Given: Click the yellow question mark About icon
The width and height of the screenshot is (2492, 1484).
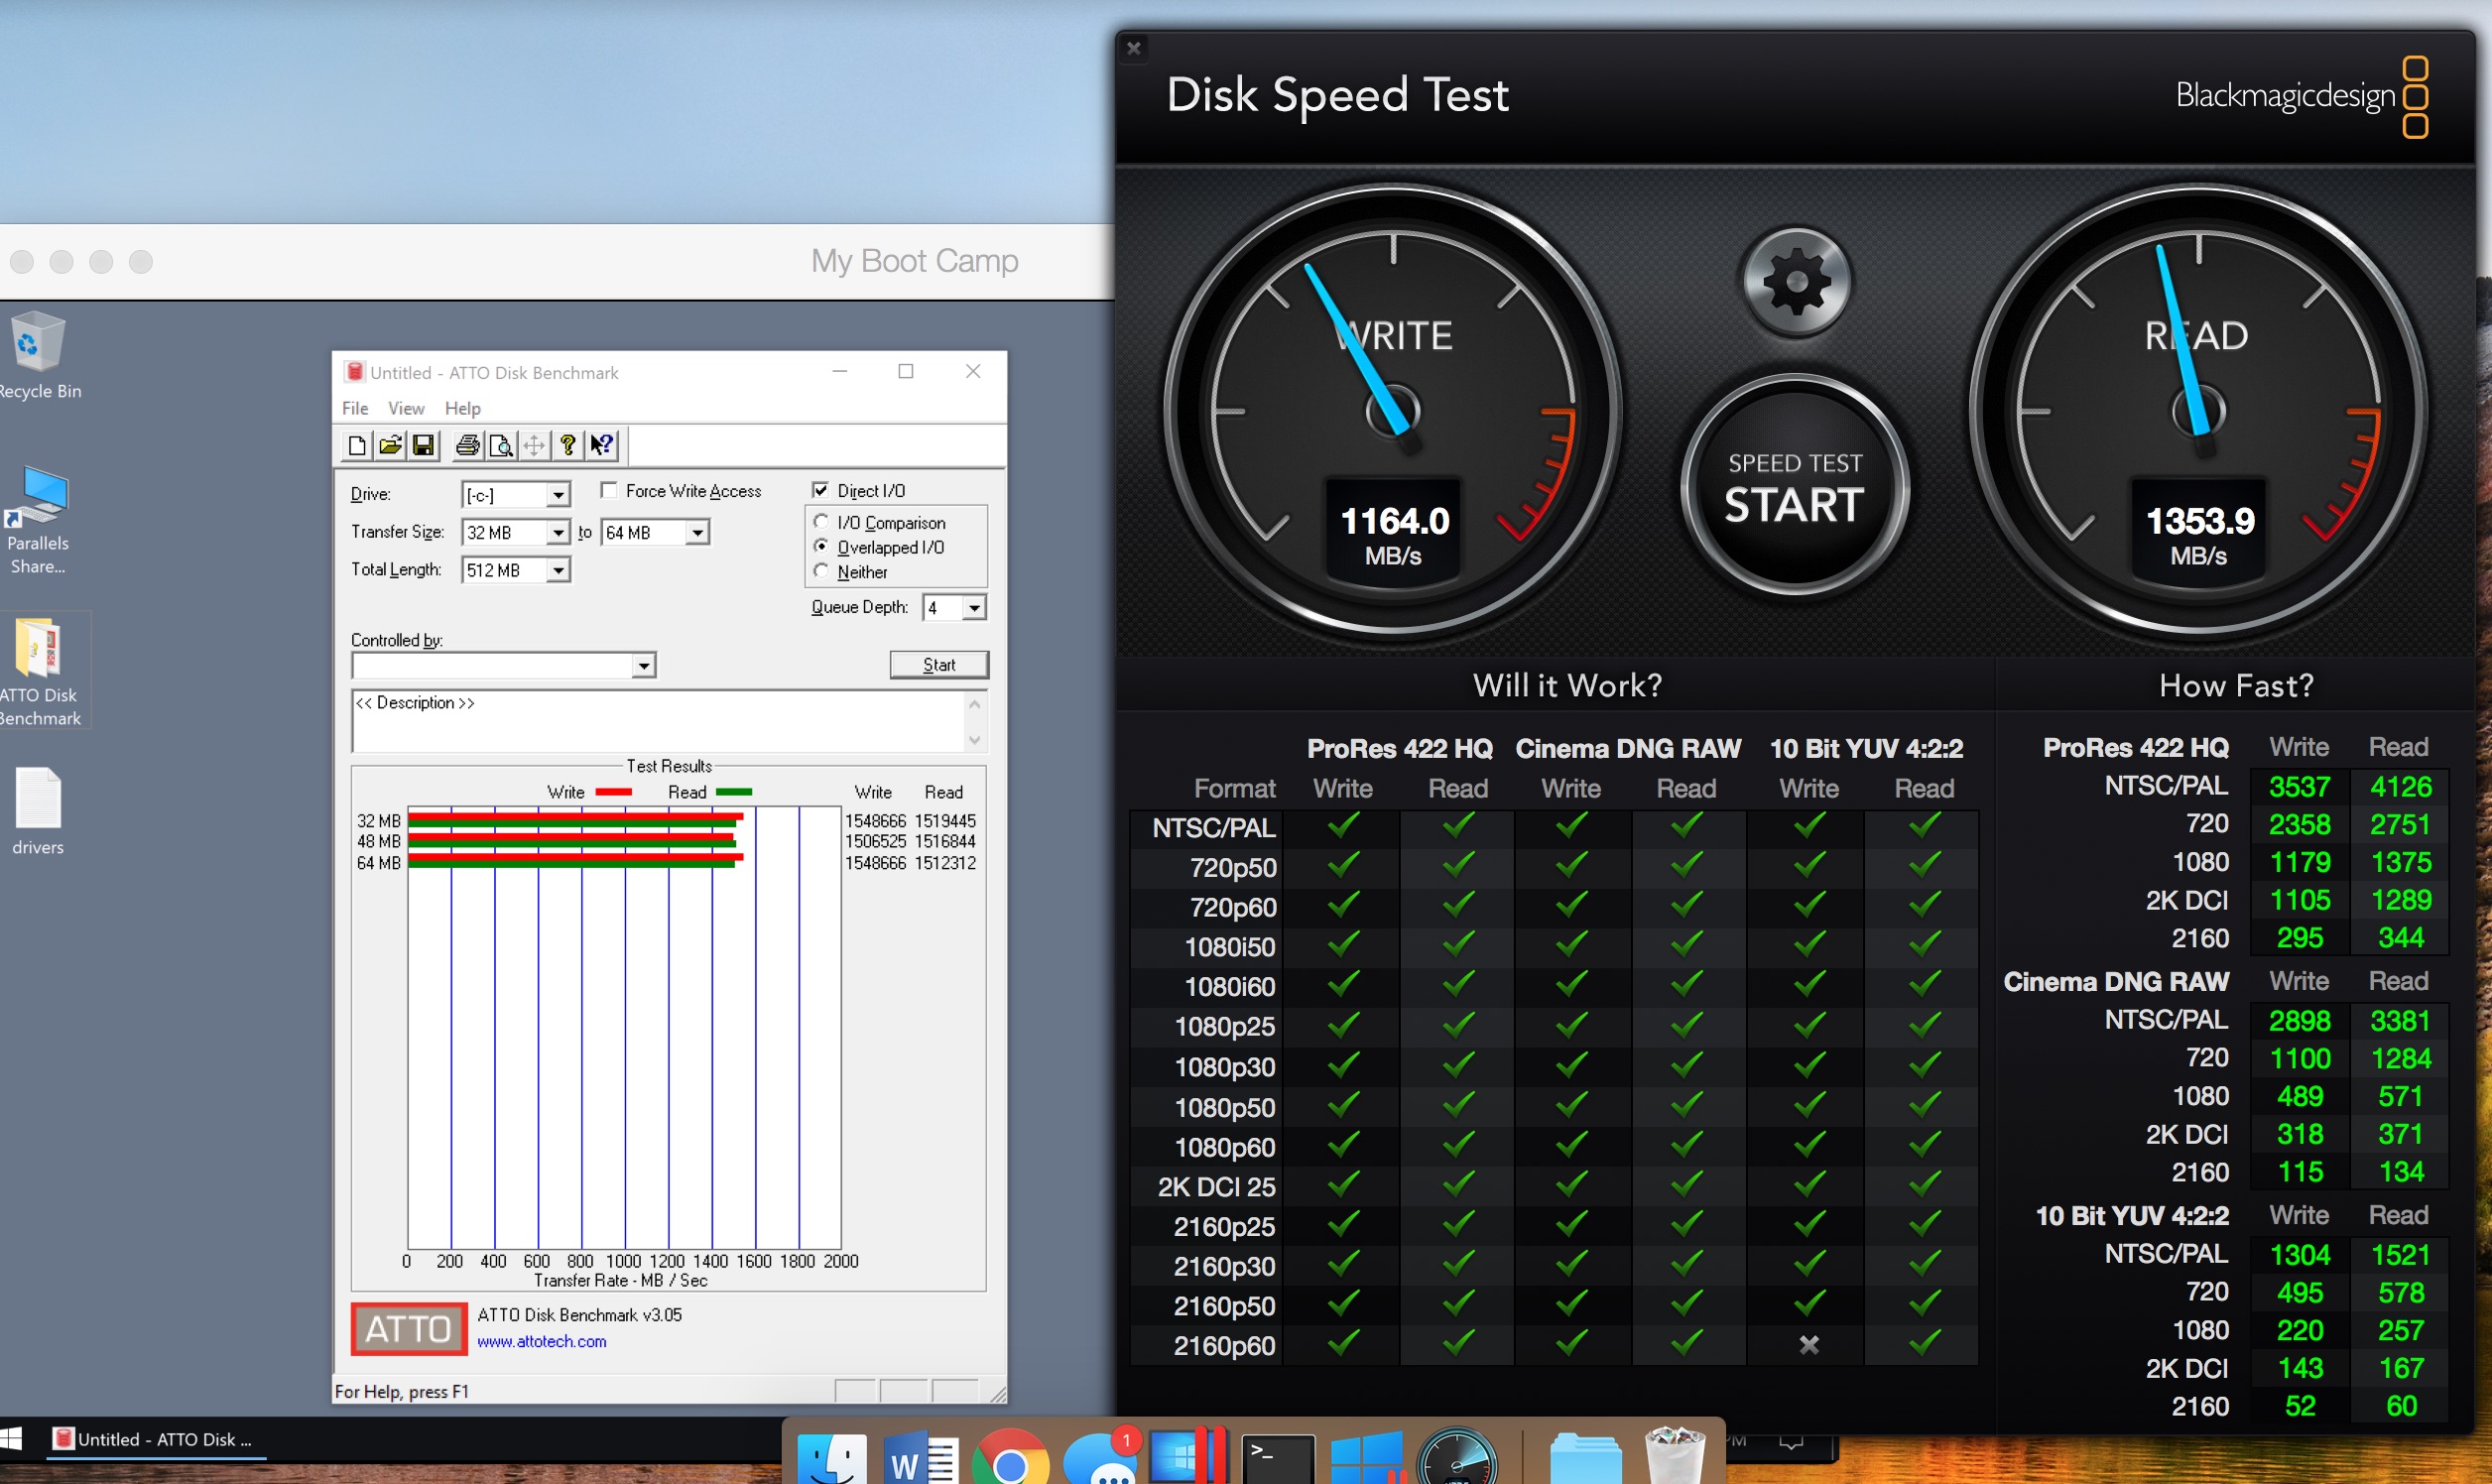Looking at the screenshot, I should [568, 446].
